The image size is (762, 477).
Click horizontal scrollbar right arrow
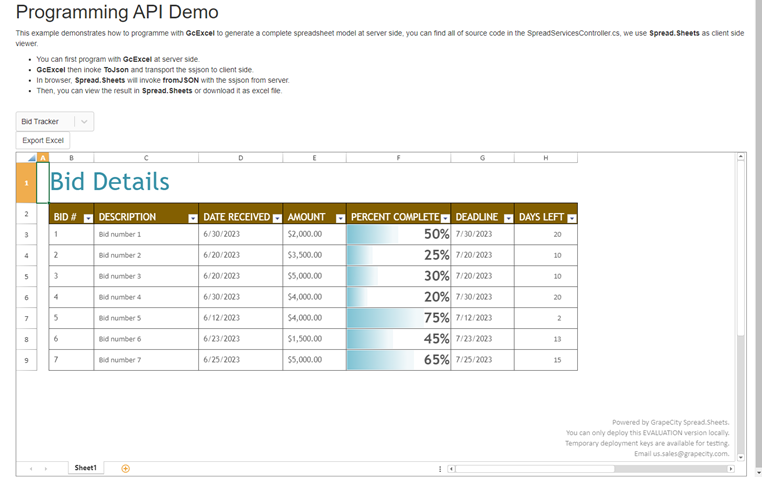[x=730, y=469]
